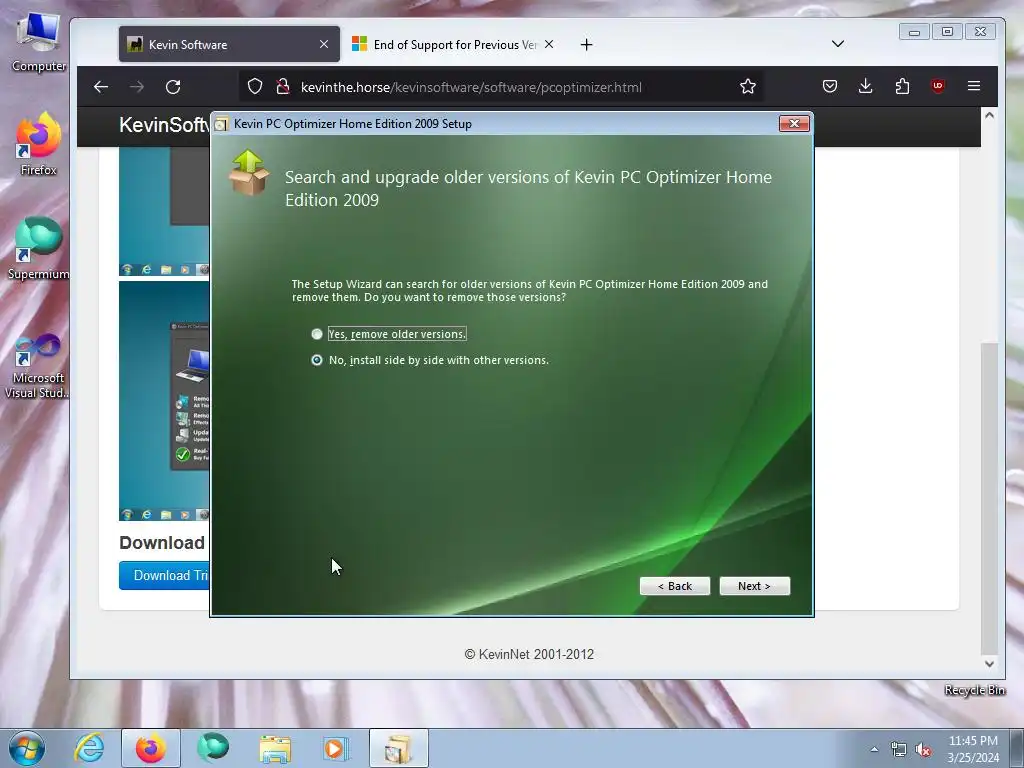Open the Windows Start menu
The image size is (1024, 768).
27,748
